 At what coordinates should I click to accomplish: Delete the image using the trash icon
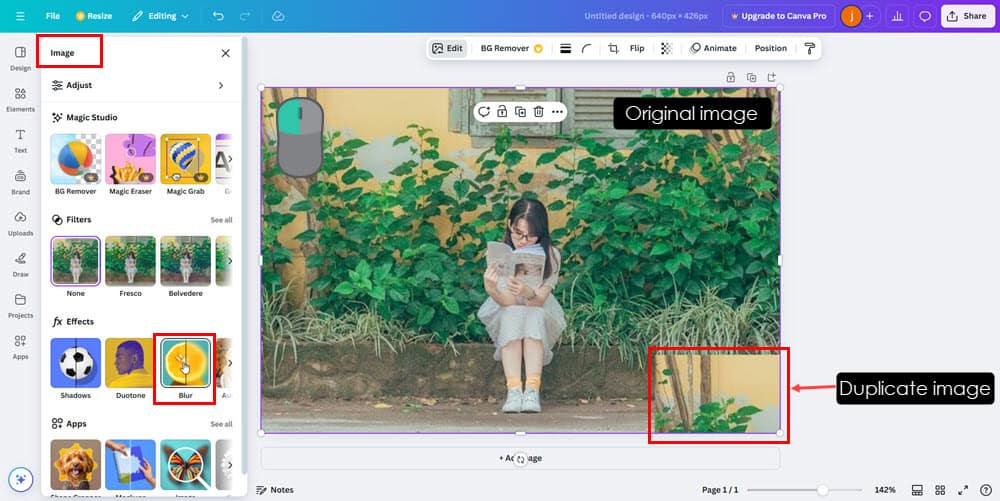point(538,112)
